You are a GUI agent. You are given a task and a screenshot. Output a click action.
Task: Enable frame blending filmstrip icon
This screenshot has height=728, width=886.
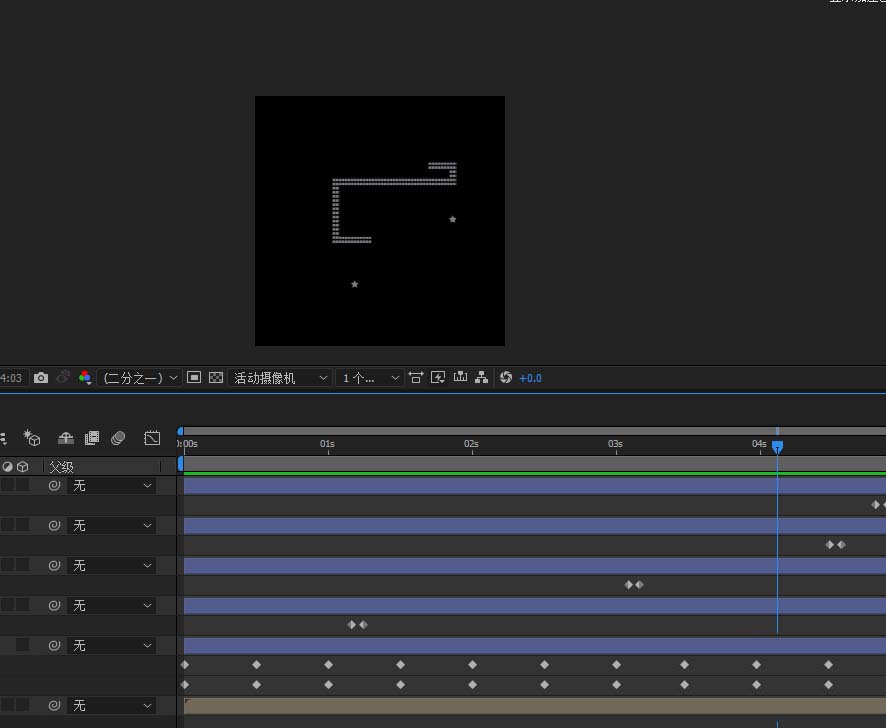pyautogui.click(x=92, y=438)
